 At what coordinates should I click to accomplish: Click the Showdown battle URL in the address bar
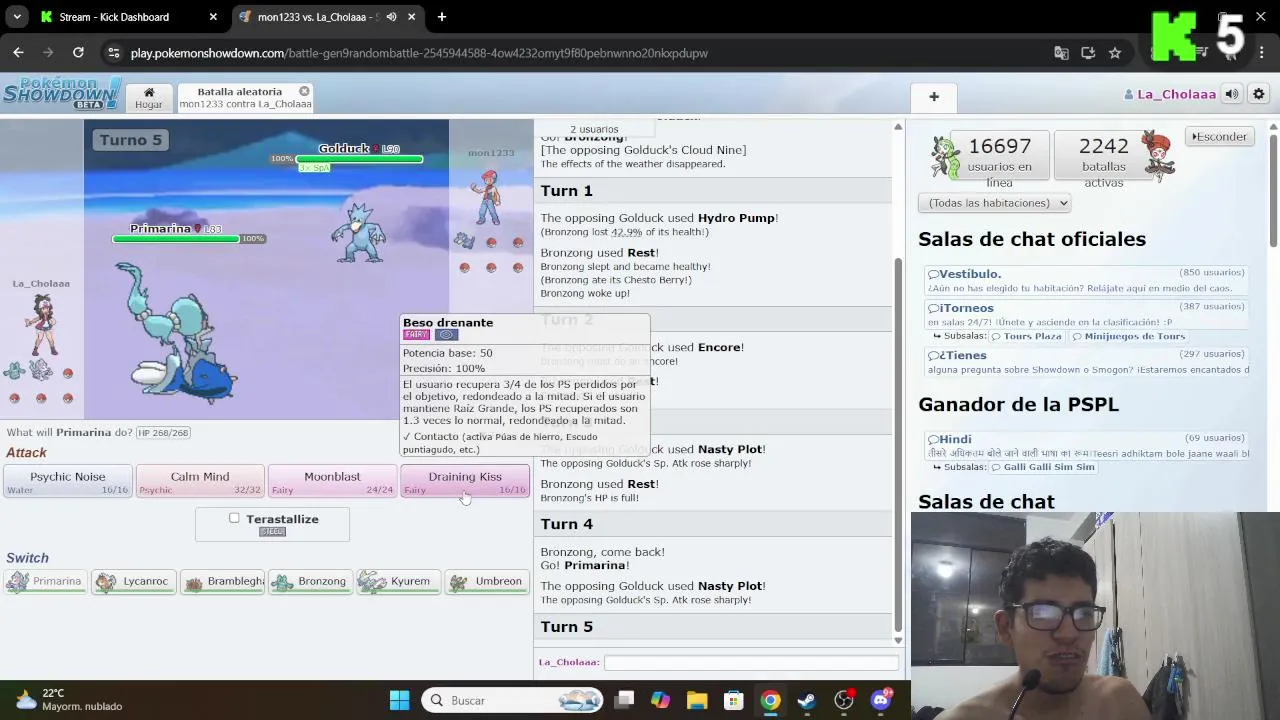(x=419, y=53)
